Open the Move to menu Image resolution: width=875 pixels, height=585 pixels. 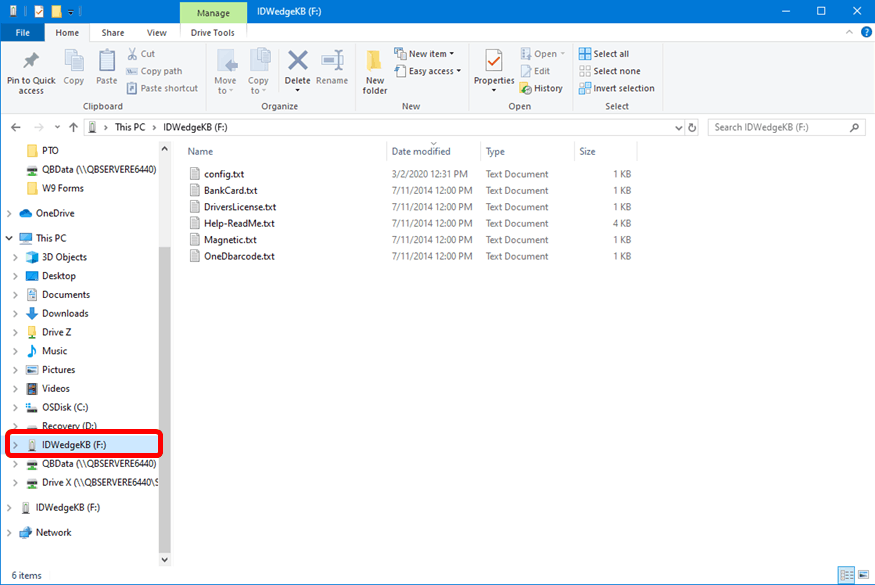(225, 71)
